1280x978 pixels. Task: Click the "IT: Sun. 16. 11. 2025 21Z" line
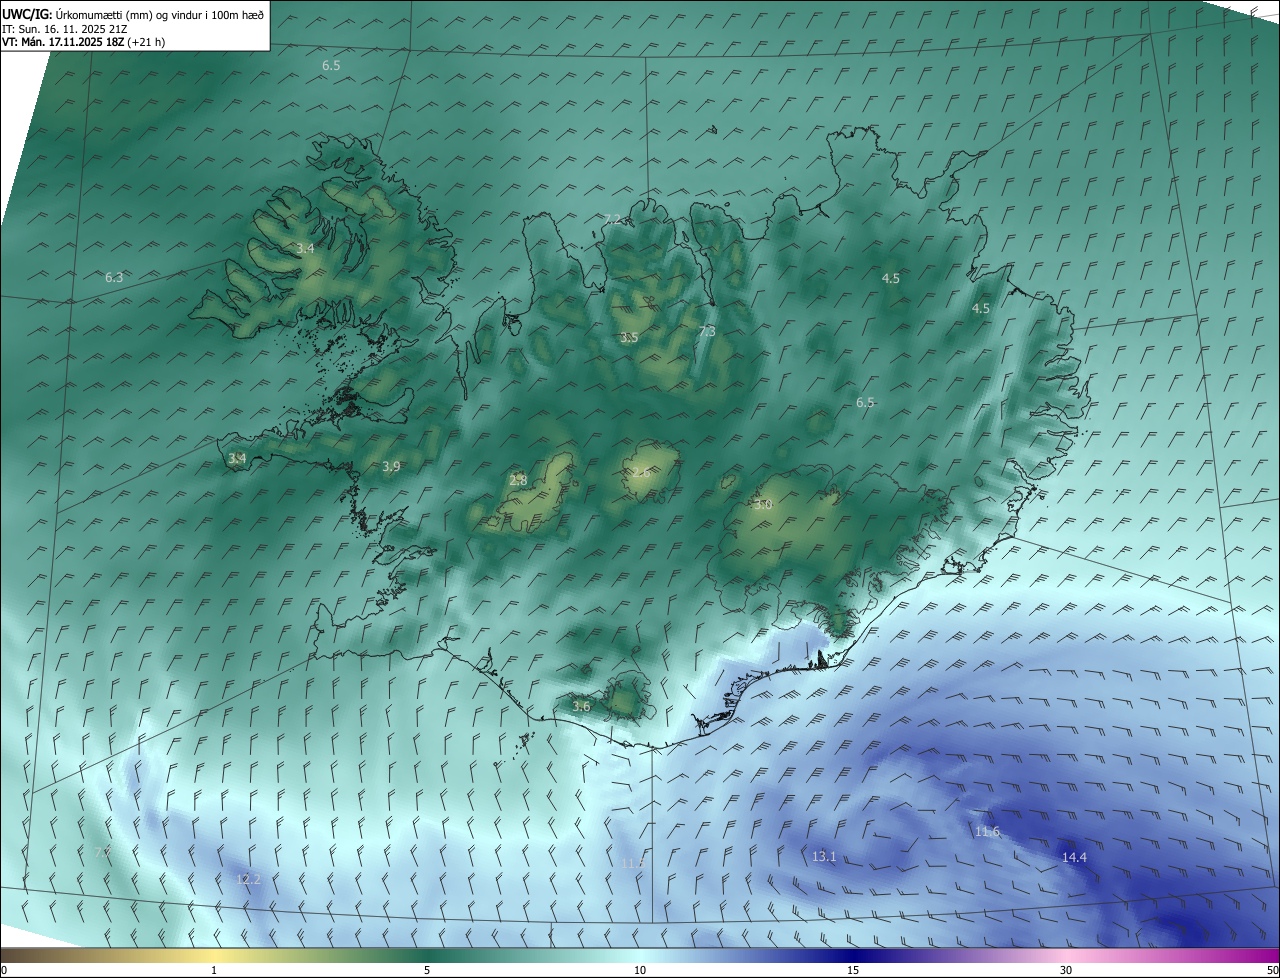pos(64,29)
